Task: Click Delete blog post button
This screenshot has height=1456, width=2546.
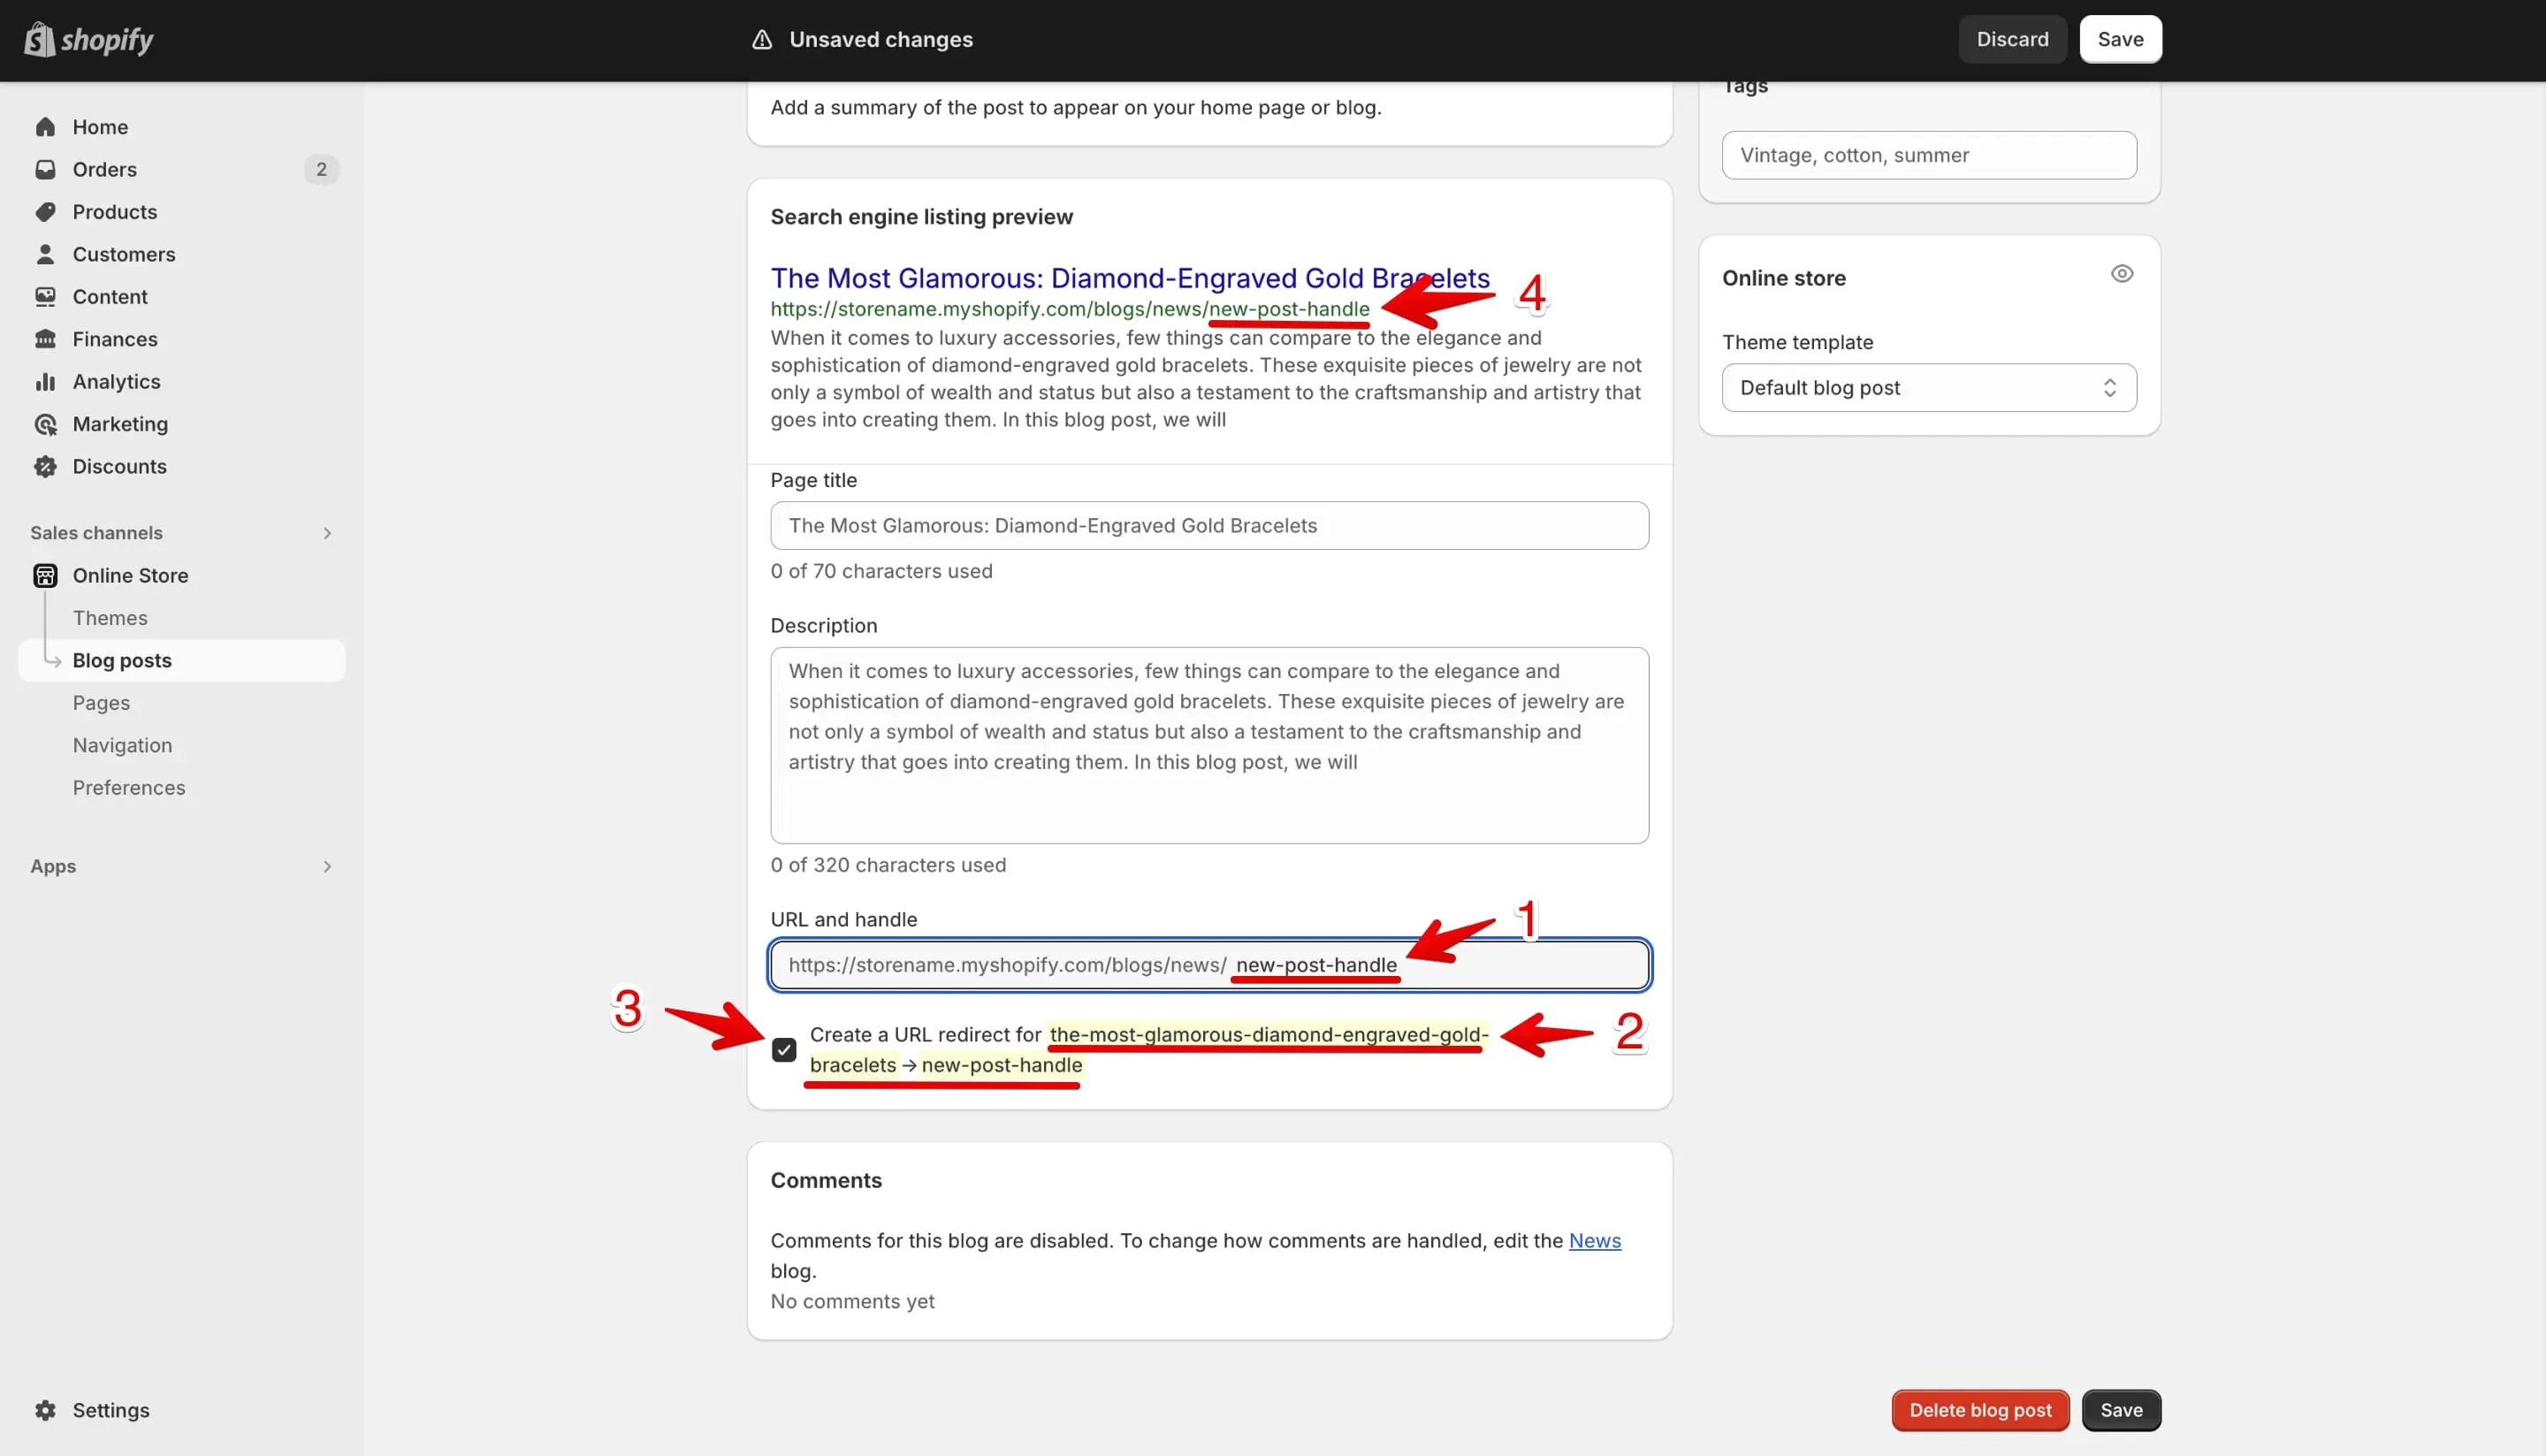Action: pyautogui.click(x=1980, y=1410)
